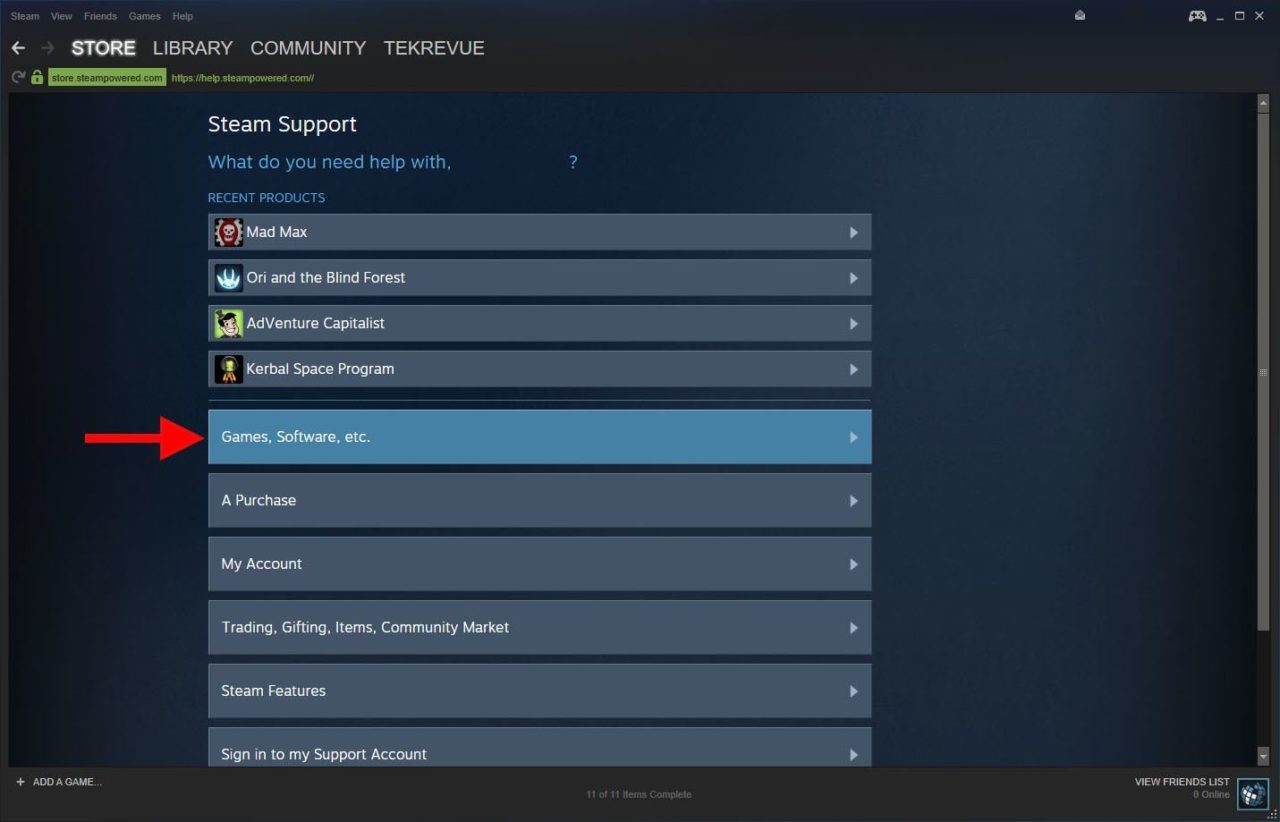This screenshot has height=822, width=1280.
Task: Reload the page with the refresh icon
Action: pyautogui.click(x=18, y=77)
